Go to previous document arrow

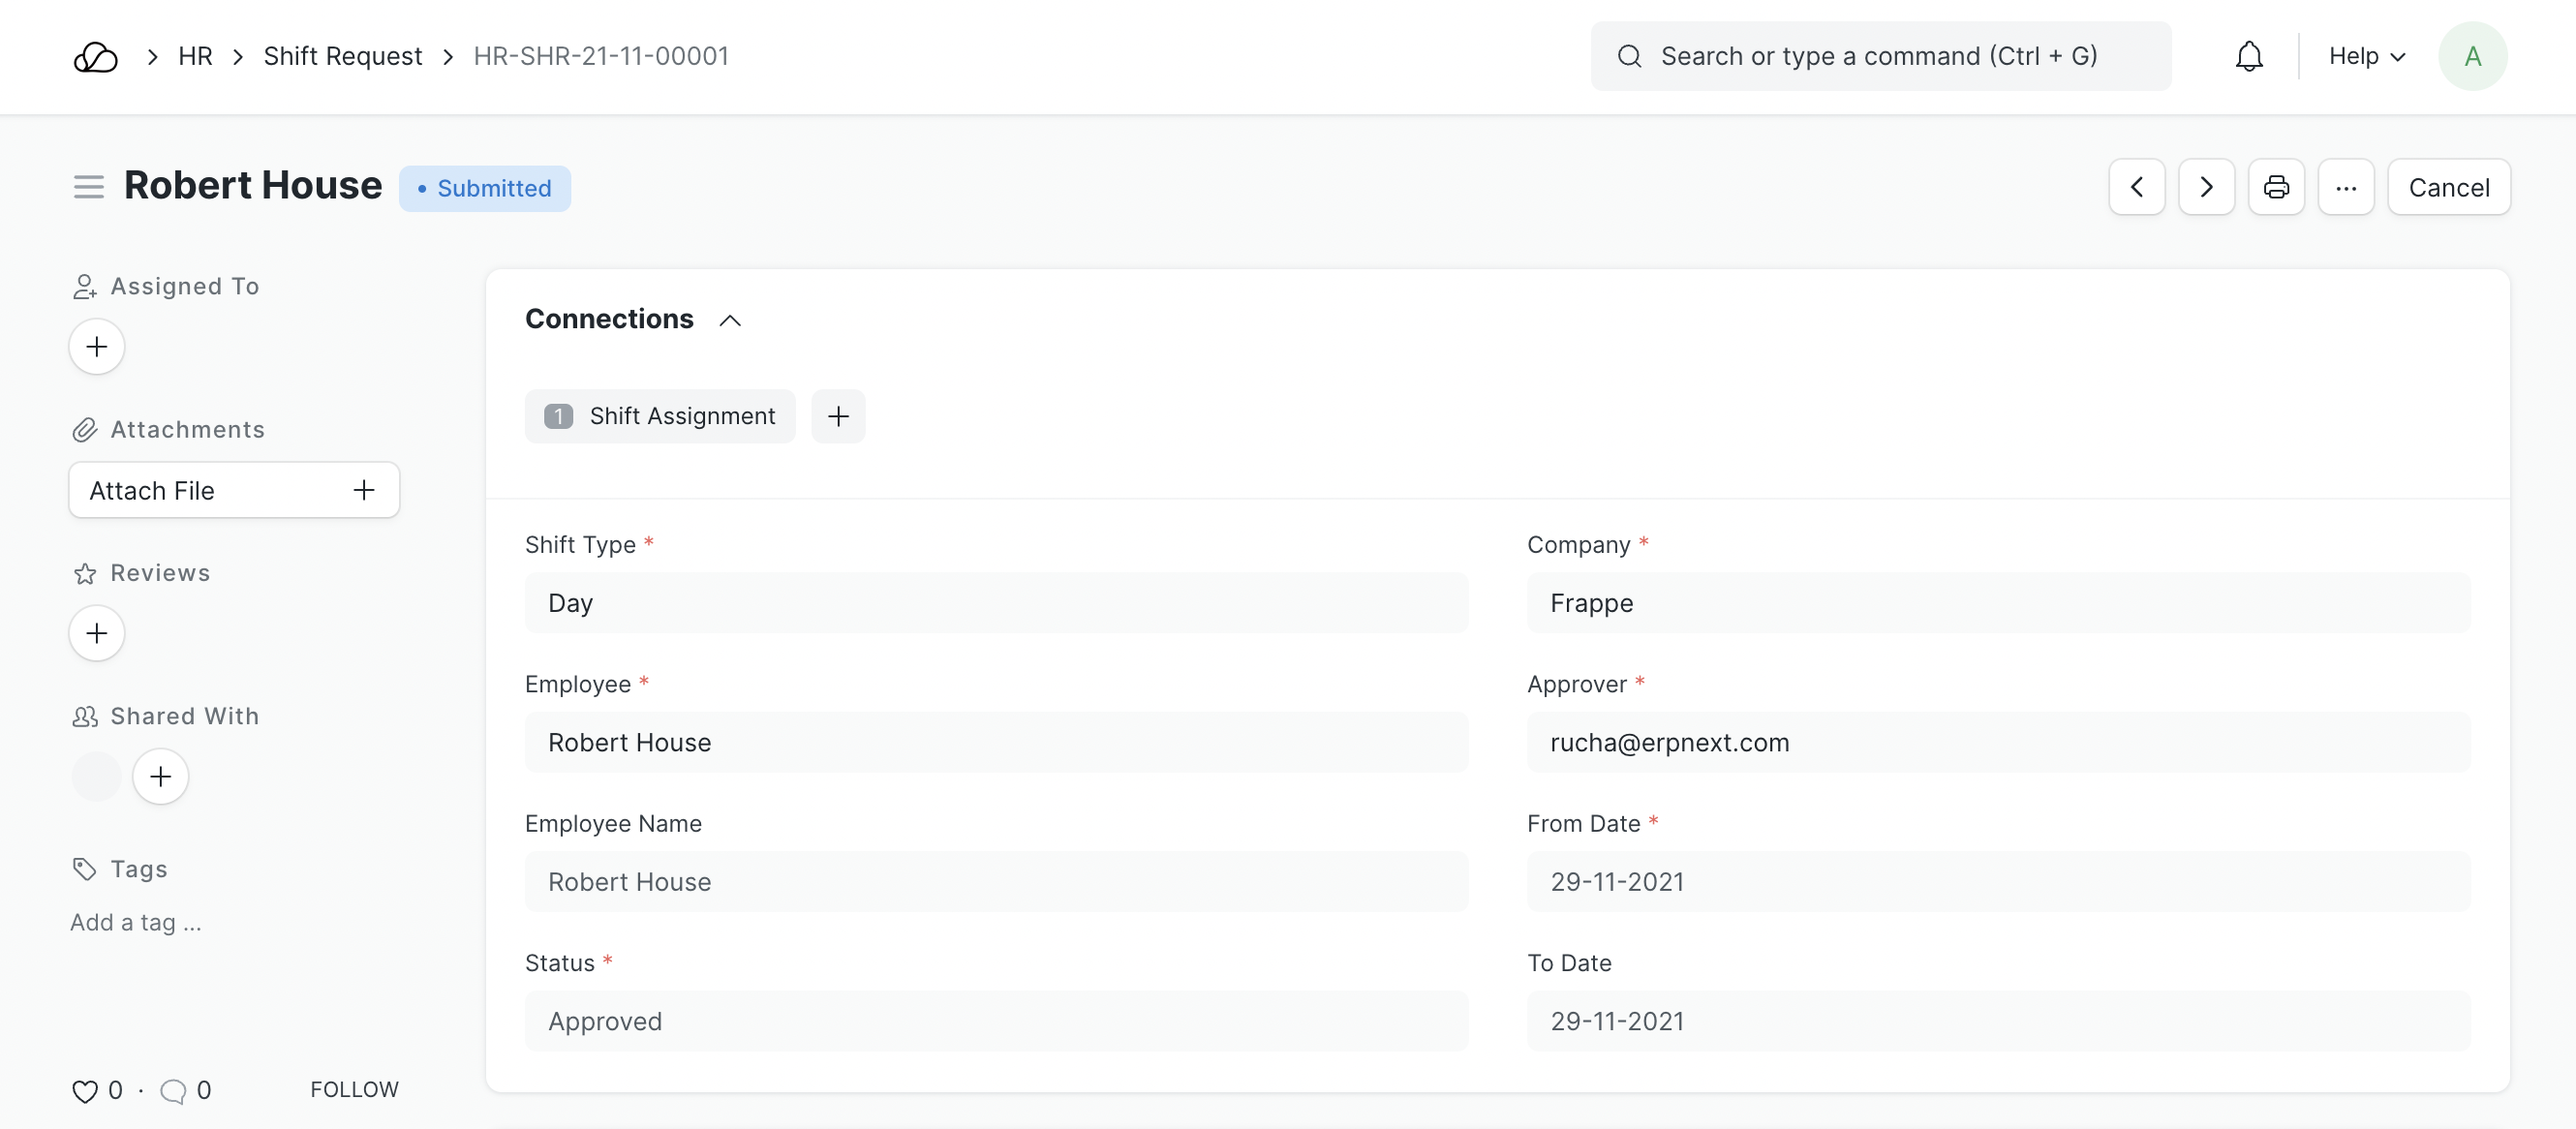(2136, 187)
